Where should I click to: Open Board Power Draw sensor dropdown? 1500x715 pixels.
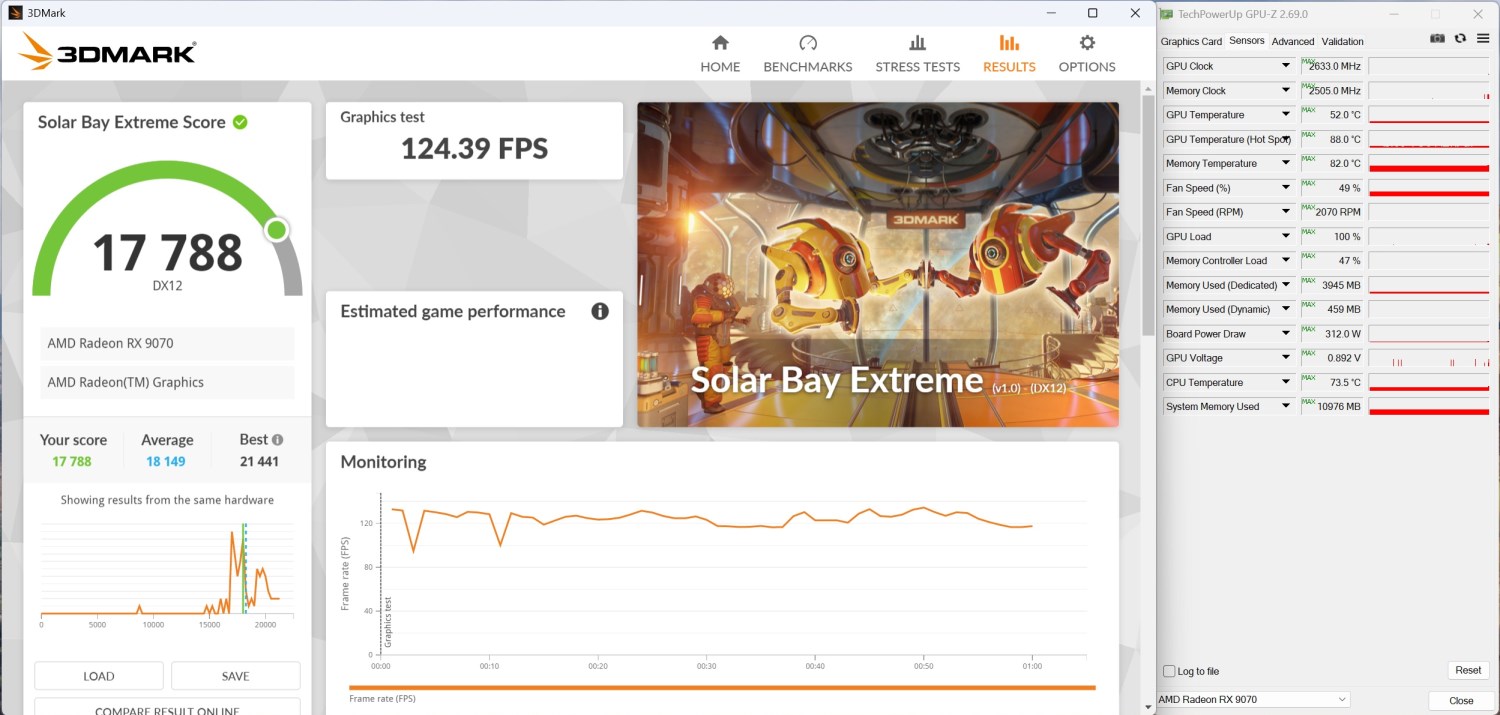coord(1286,334)
